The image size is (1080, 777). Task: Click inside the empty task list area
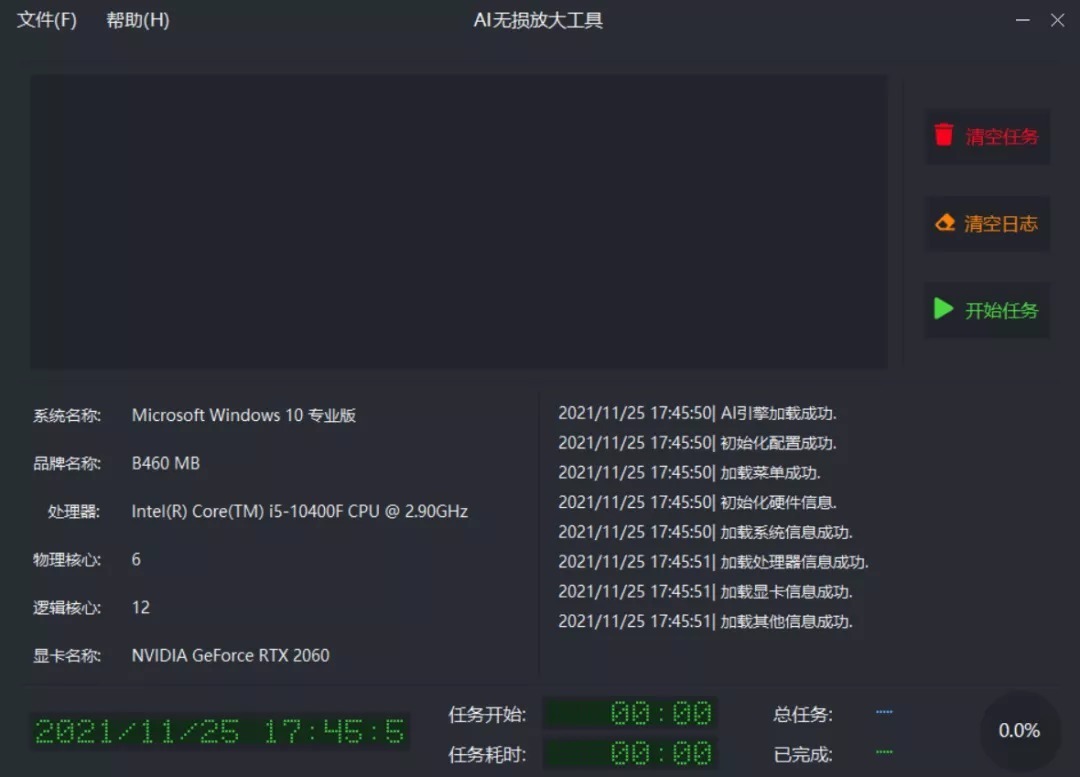click(x=458, y=221)
